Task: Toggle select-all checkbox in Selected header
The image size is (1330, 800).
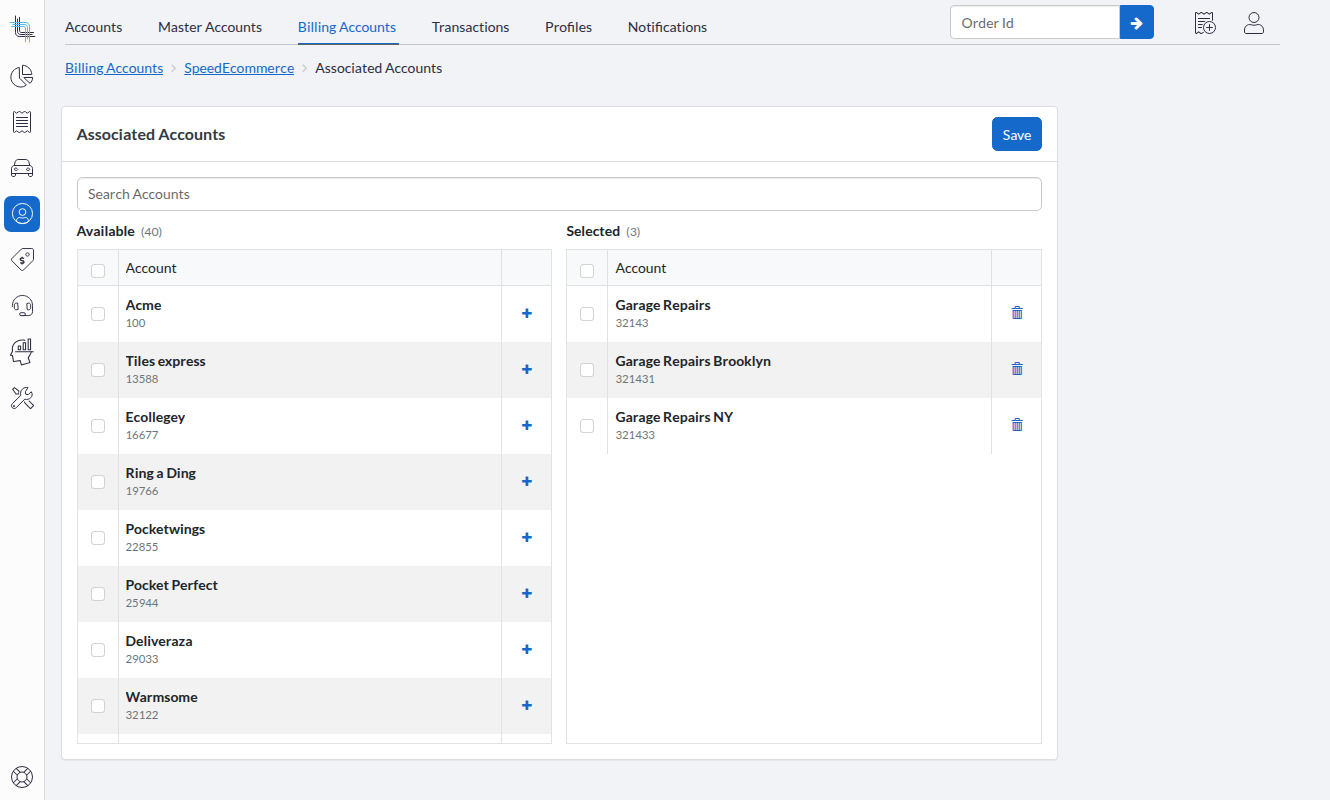Action: click(x=587, y=270)
